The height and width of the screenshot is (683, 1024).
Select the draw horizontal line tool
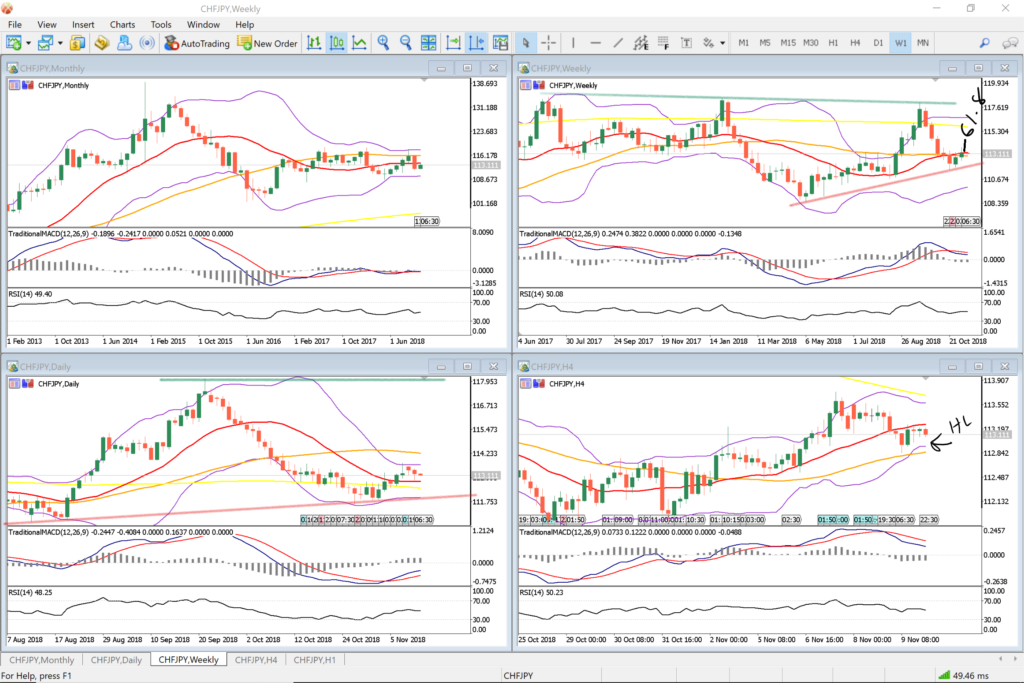pos(596,43)
